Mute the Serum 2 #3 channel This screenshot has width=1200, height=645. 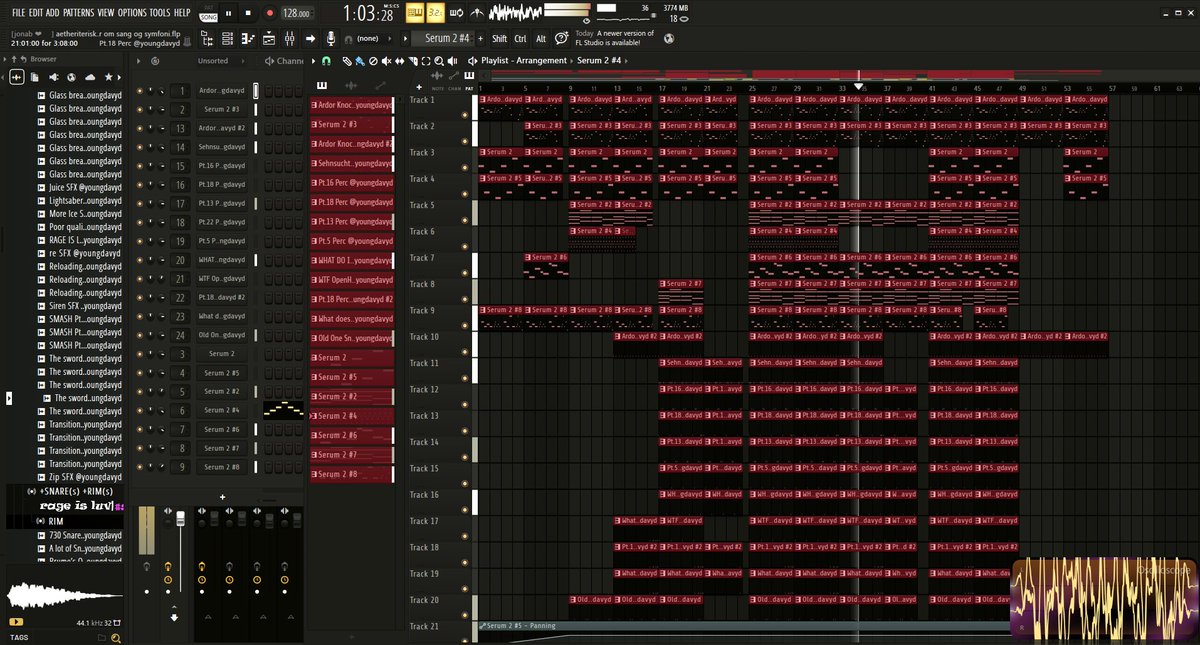[141, 109]
